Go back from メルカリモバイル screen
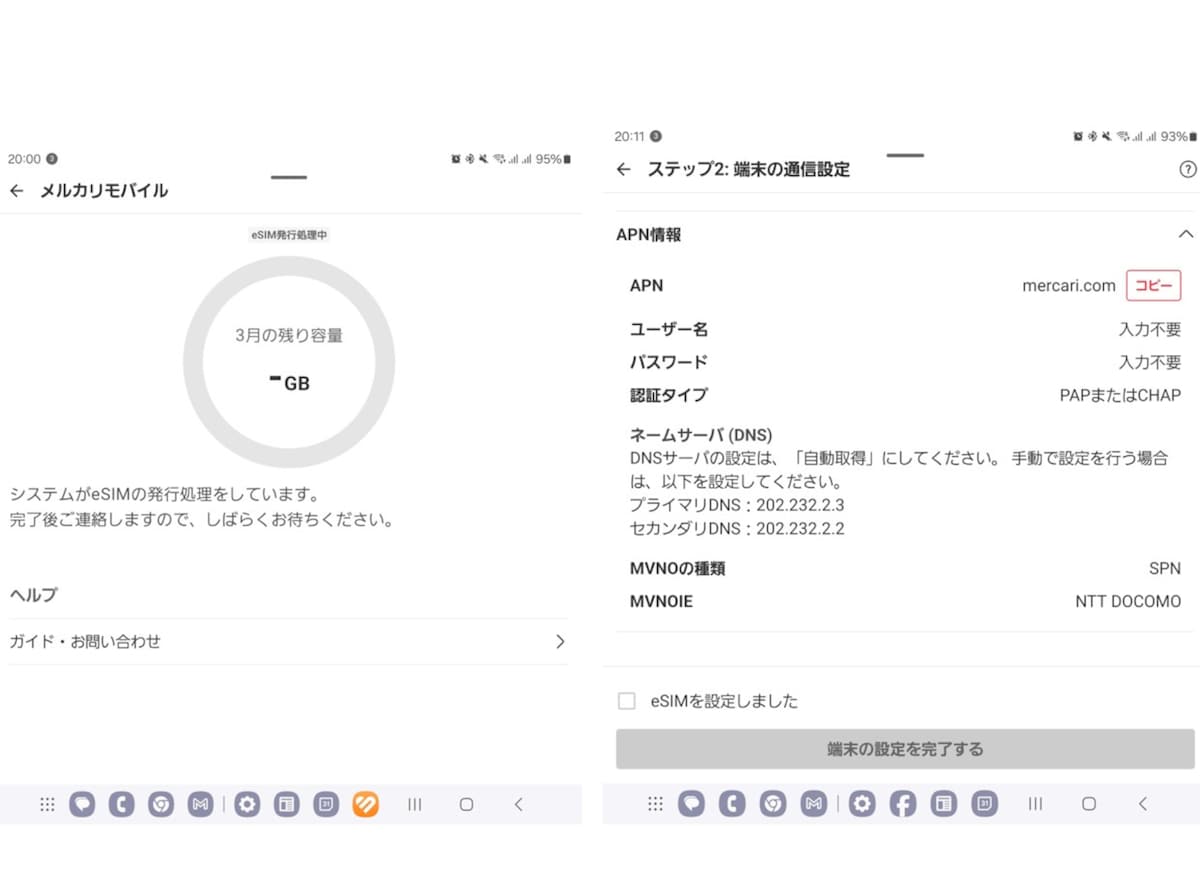Image resolution: width=1200 pixels, height=895 pixels. pyautogui.click(x=16, y=191)
